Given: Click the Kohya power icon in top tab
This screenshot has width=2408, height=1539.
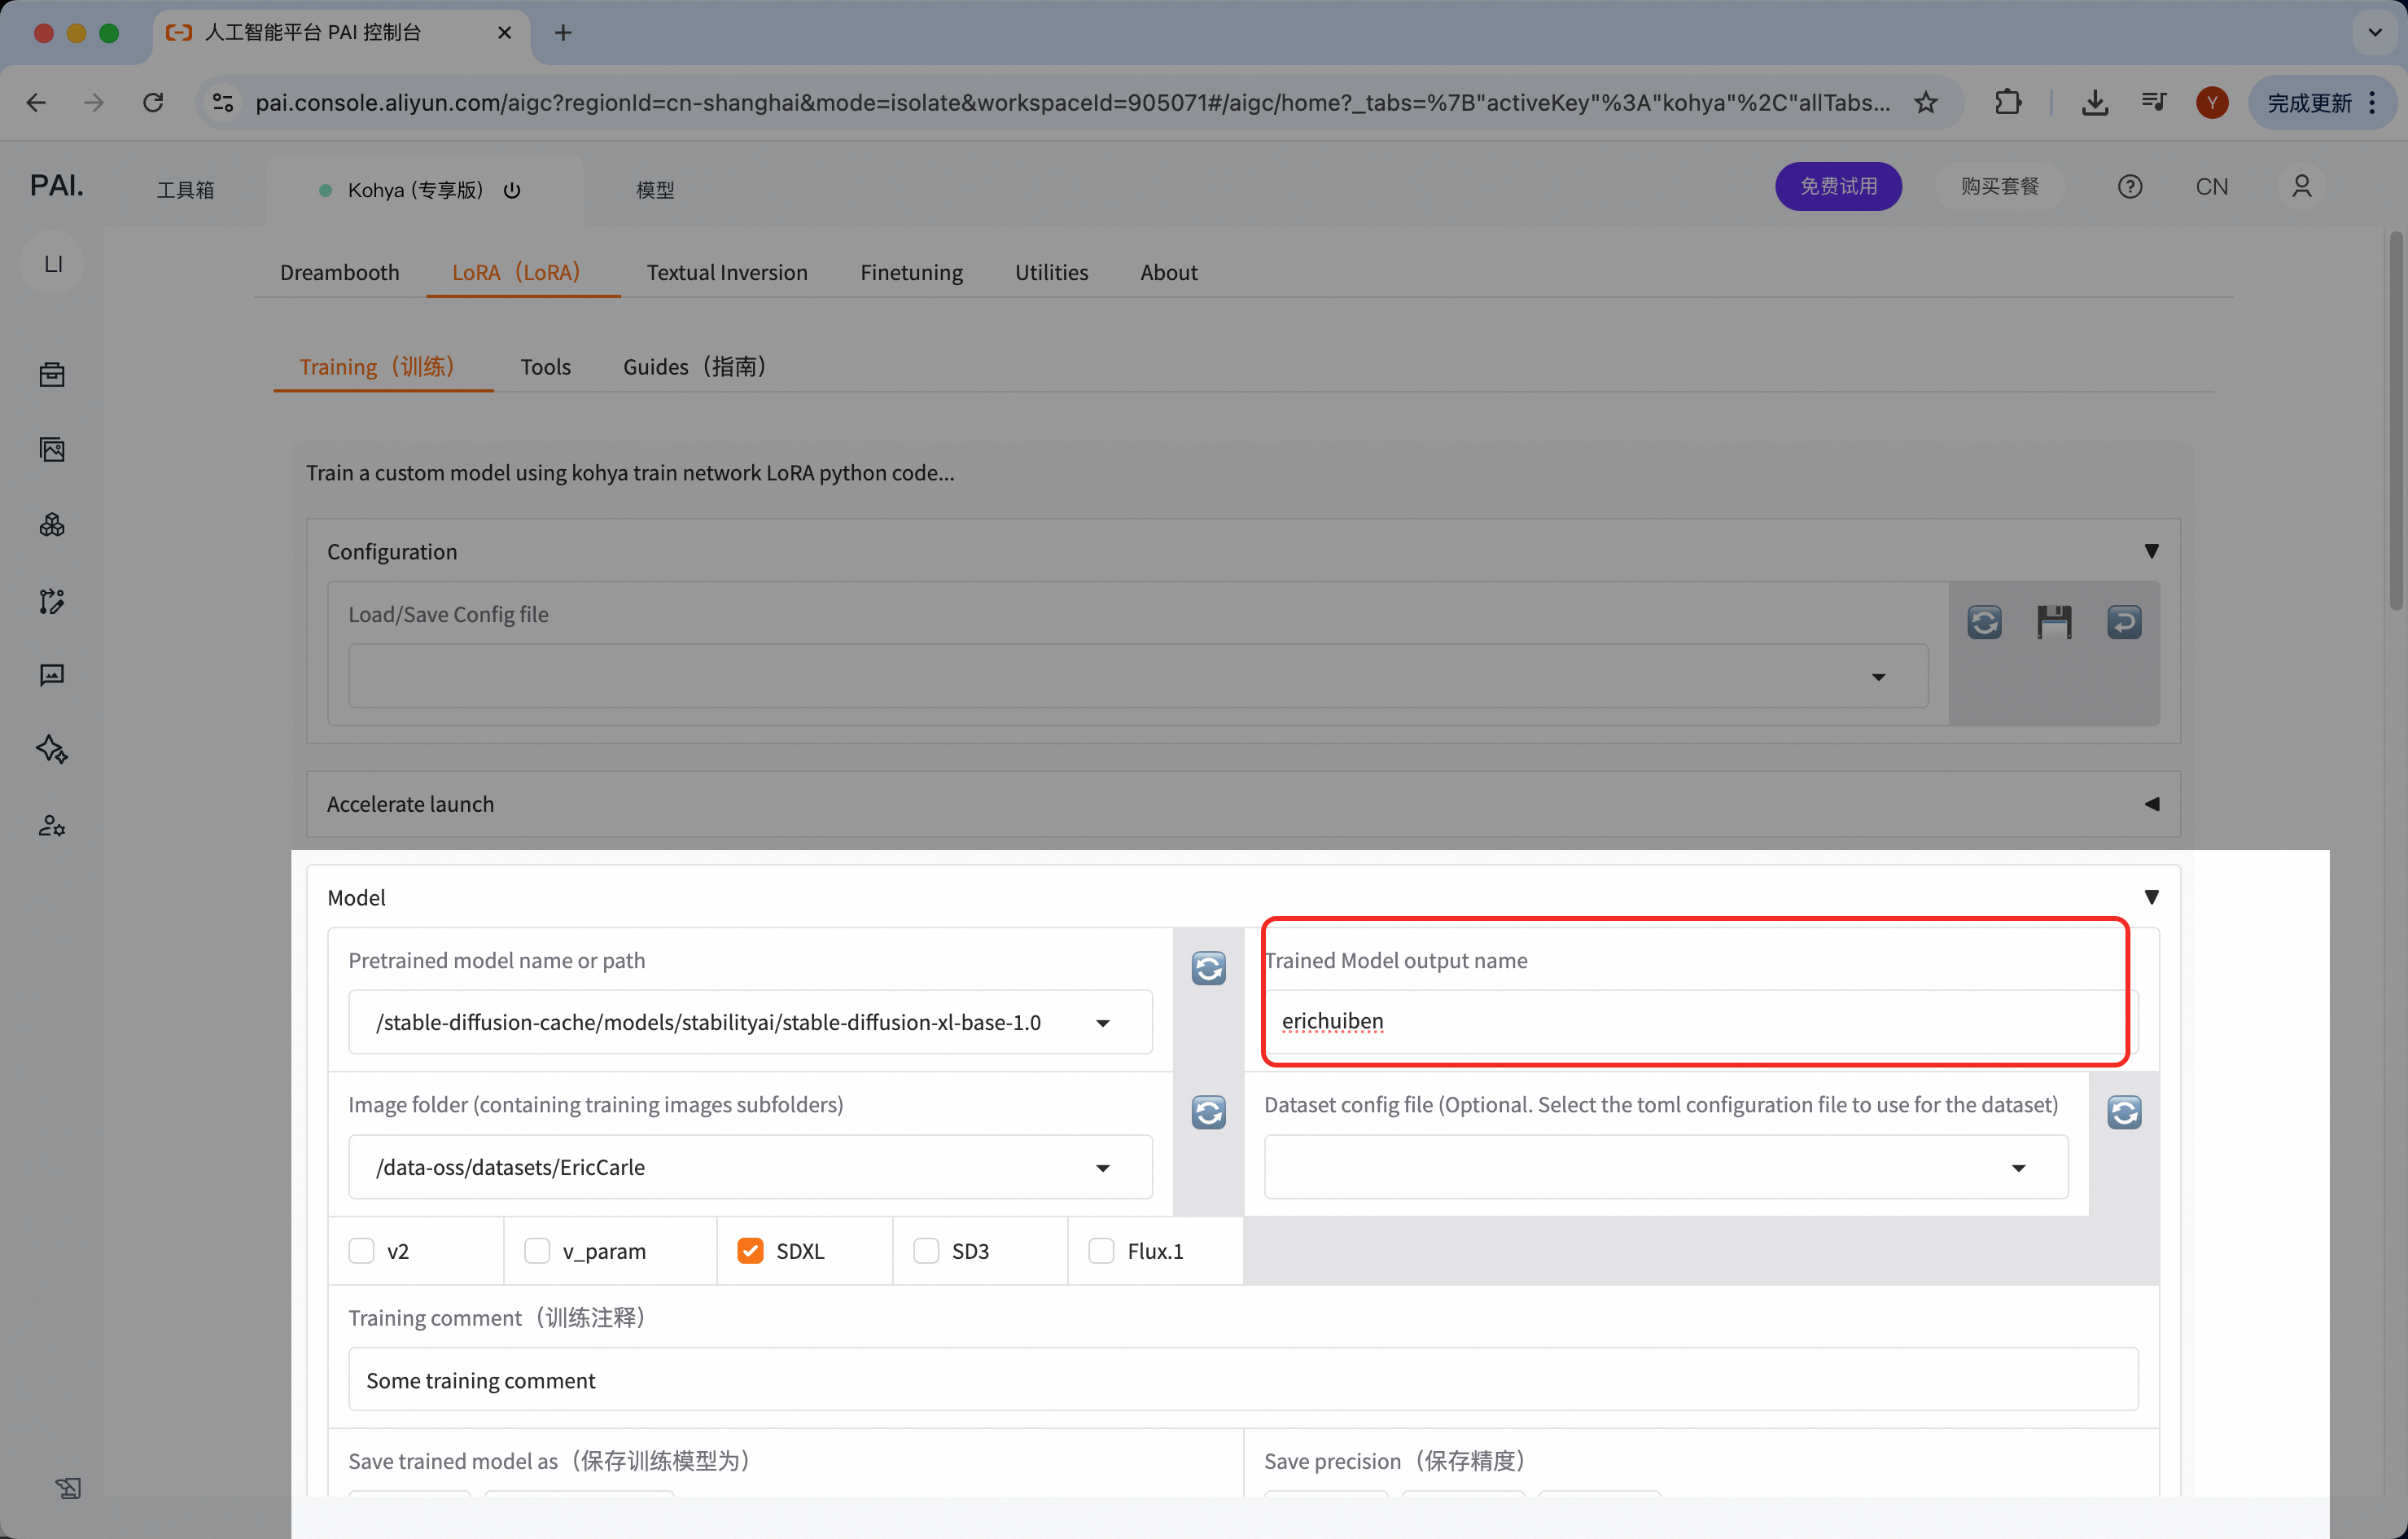Looking at the screenshot, I should tap(512, 190).
